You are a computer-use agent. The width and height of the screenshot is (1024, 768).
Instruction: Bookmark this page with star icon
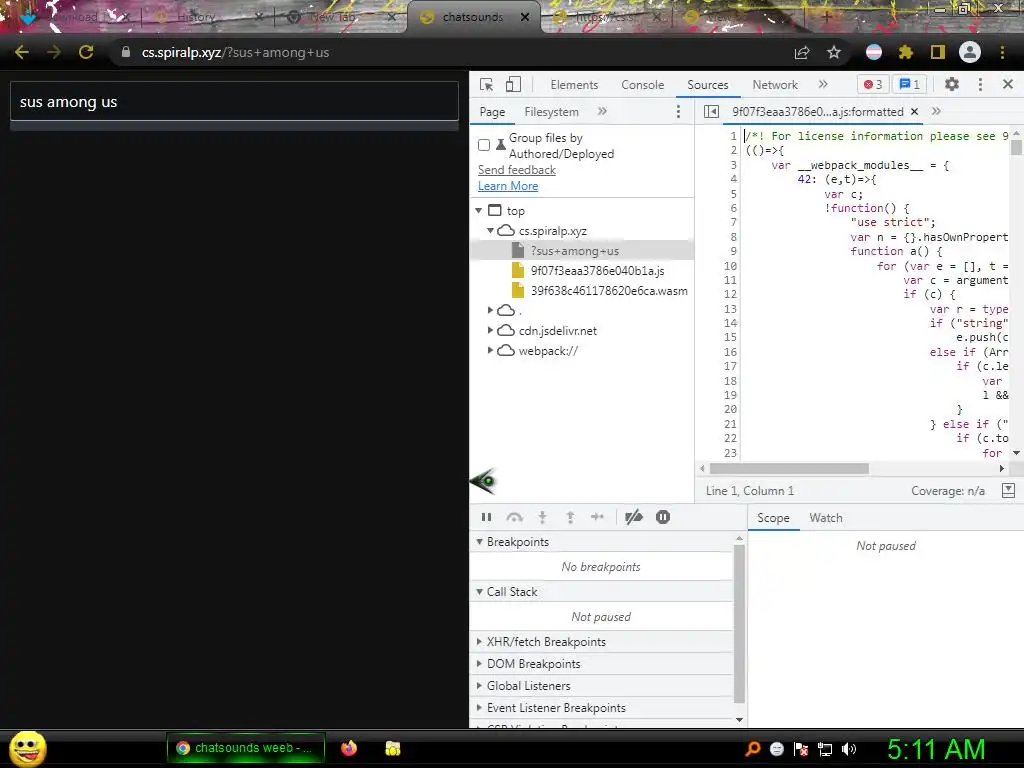pos(834,52)
